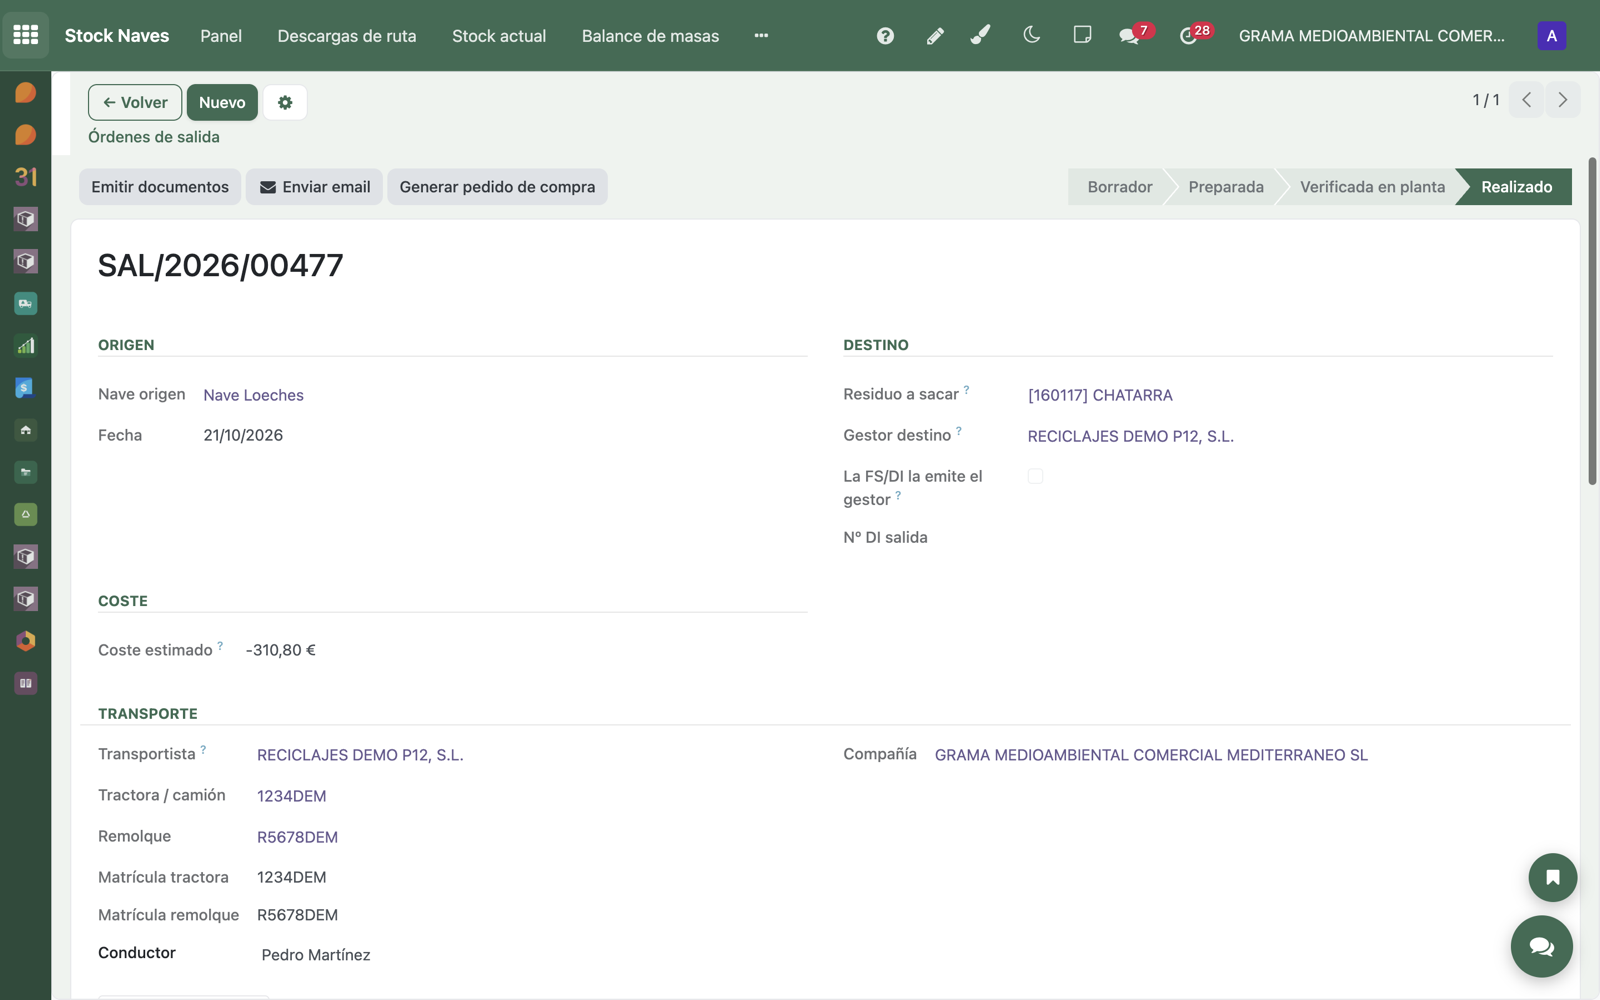The height and width of the screenshot is (1000, 1600).
Task: Open the floating bookmark button
Action: (x=1552, y=878)
